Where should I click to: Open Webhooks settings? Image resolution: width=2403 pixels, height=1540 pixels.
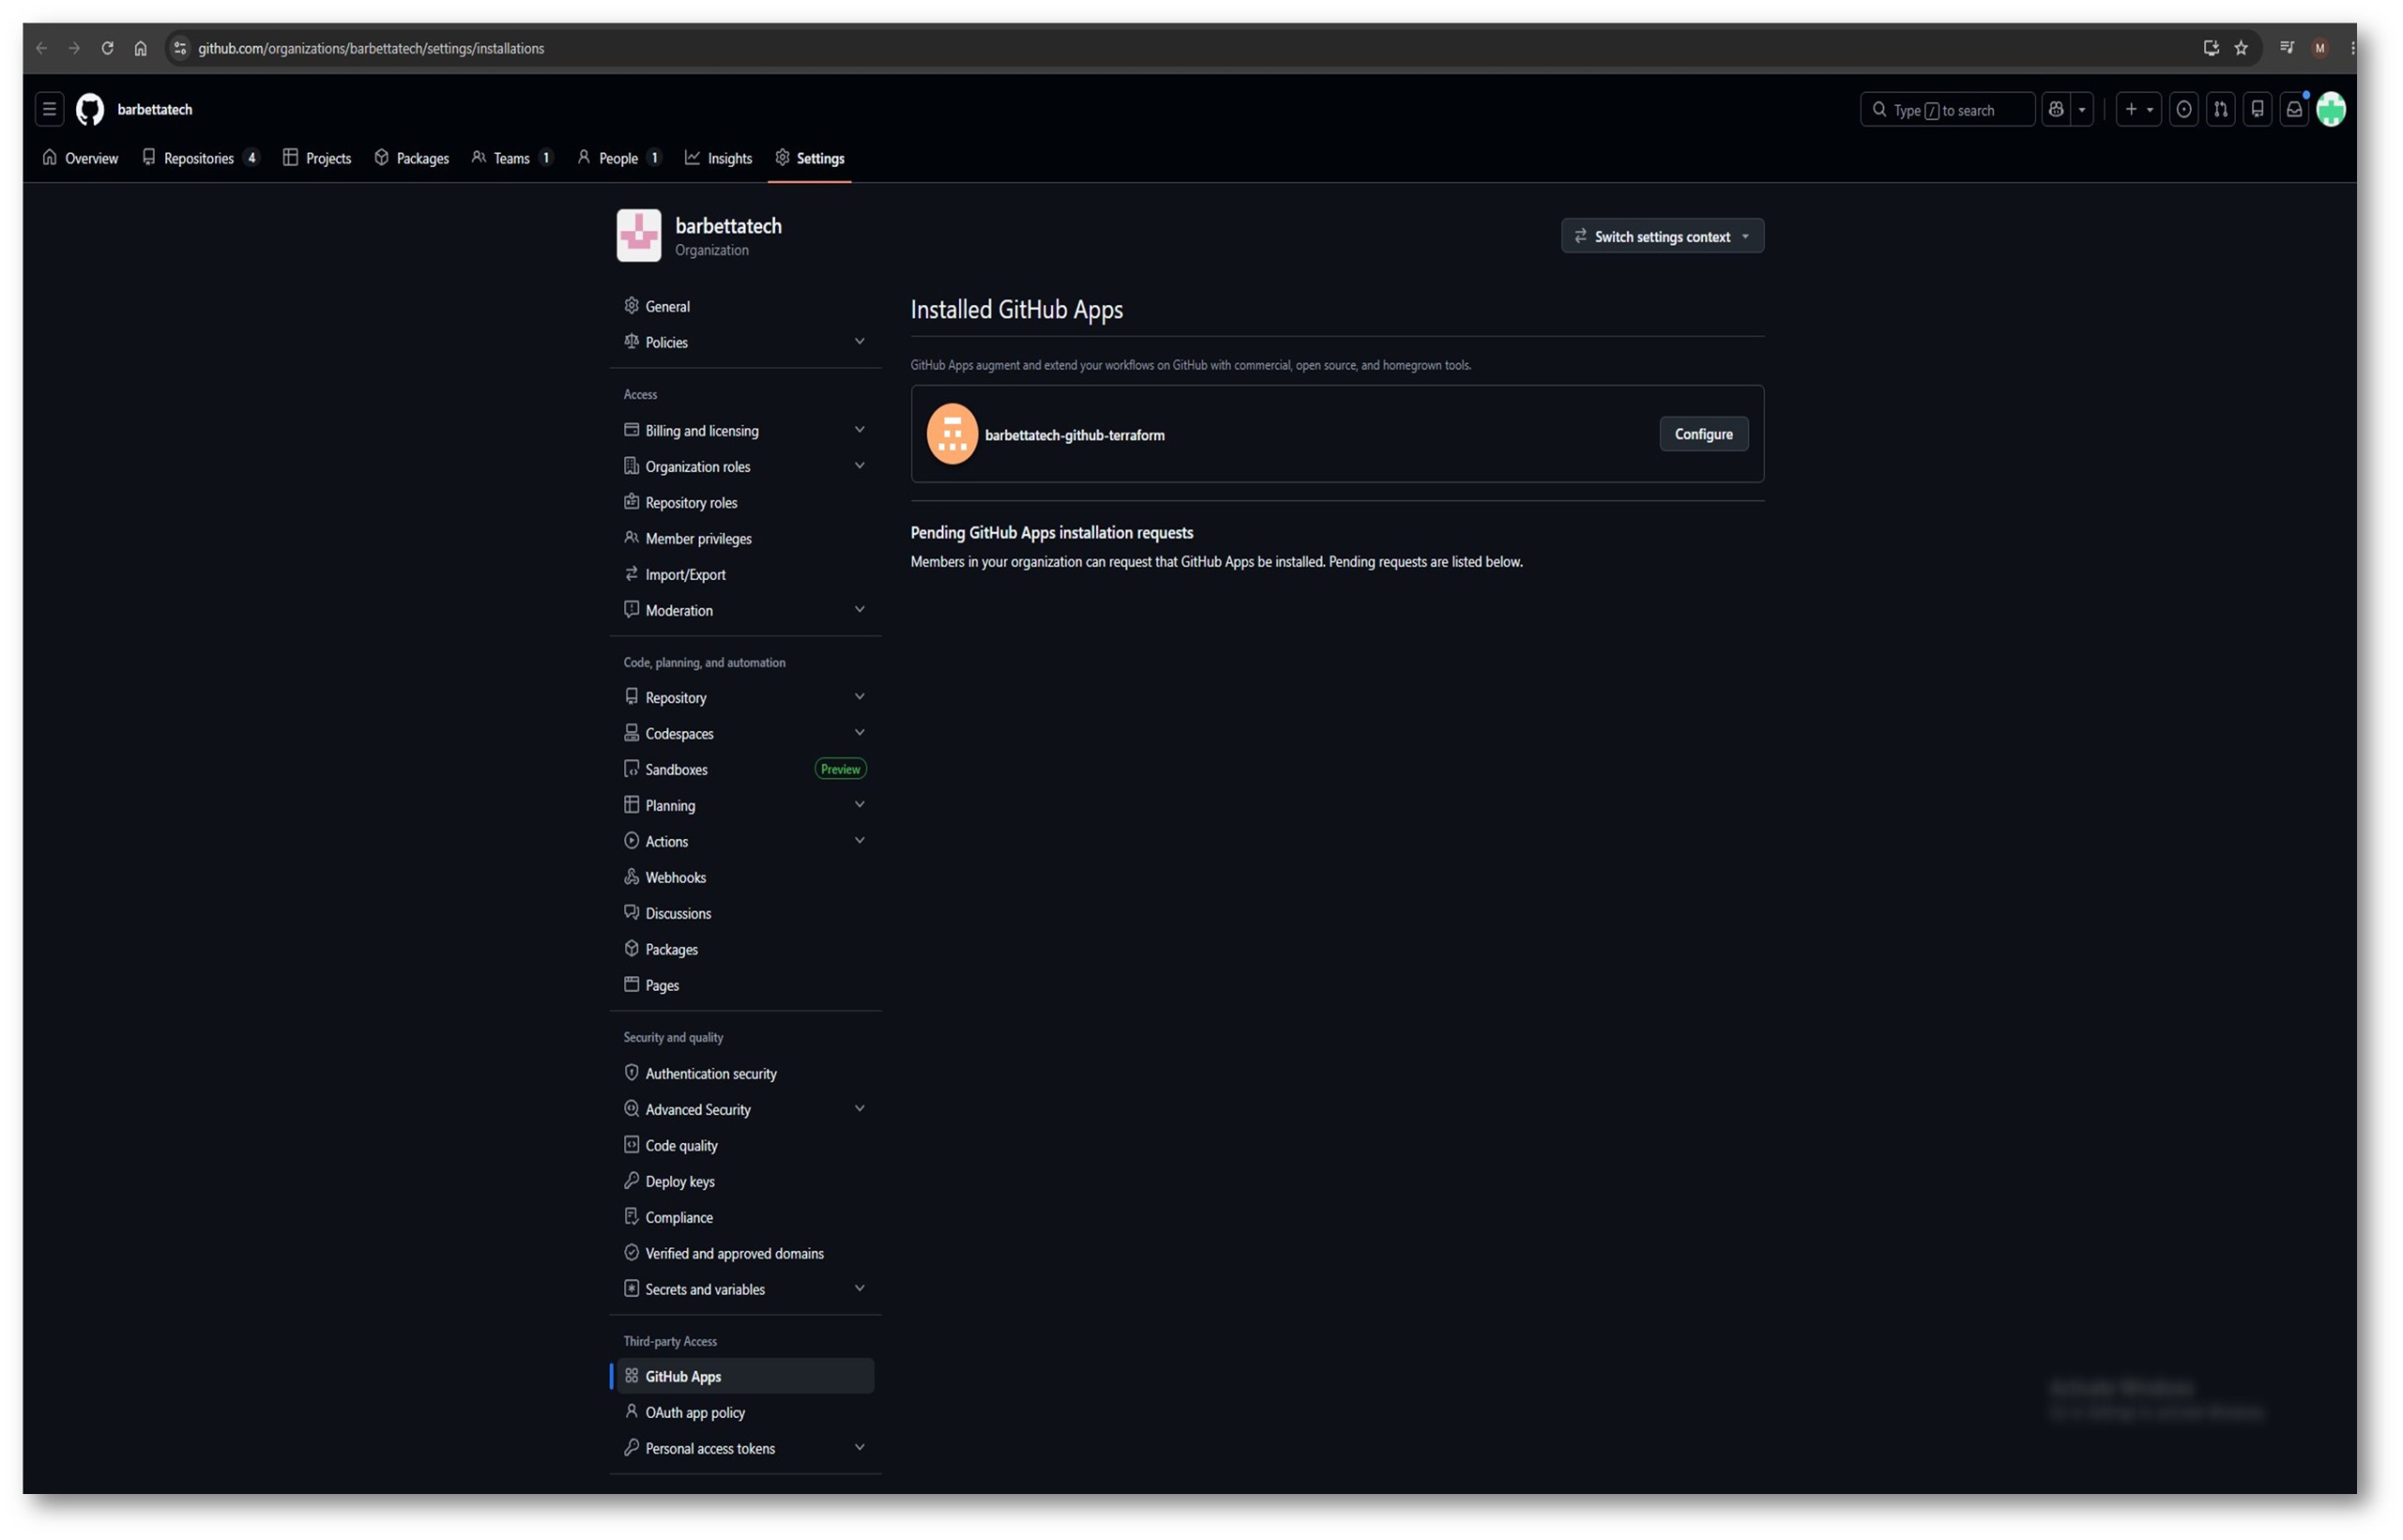click(746, 877)
